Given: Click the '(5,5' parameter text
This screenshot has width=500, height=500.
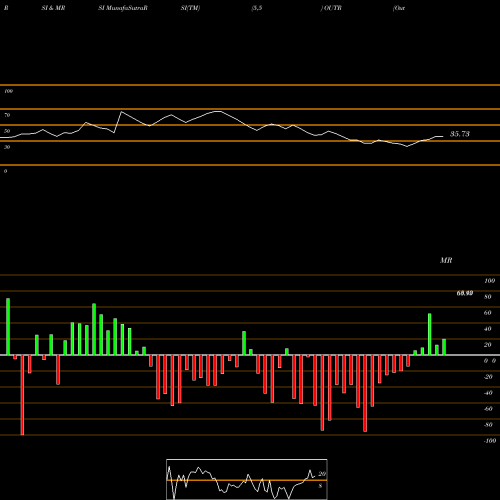Looking at the screenshot, I should pyautogui.click(x=257, y=8).
